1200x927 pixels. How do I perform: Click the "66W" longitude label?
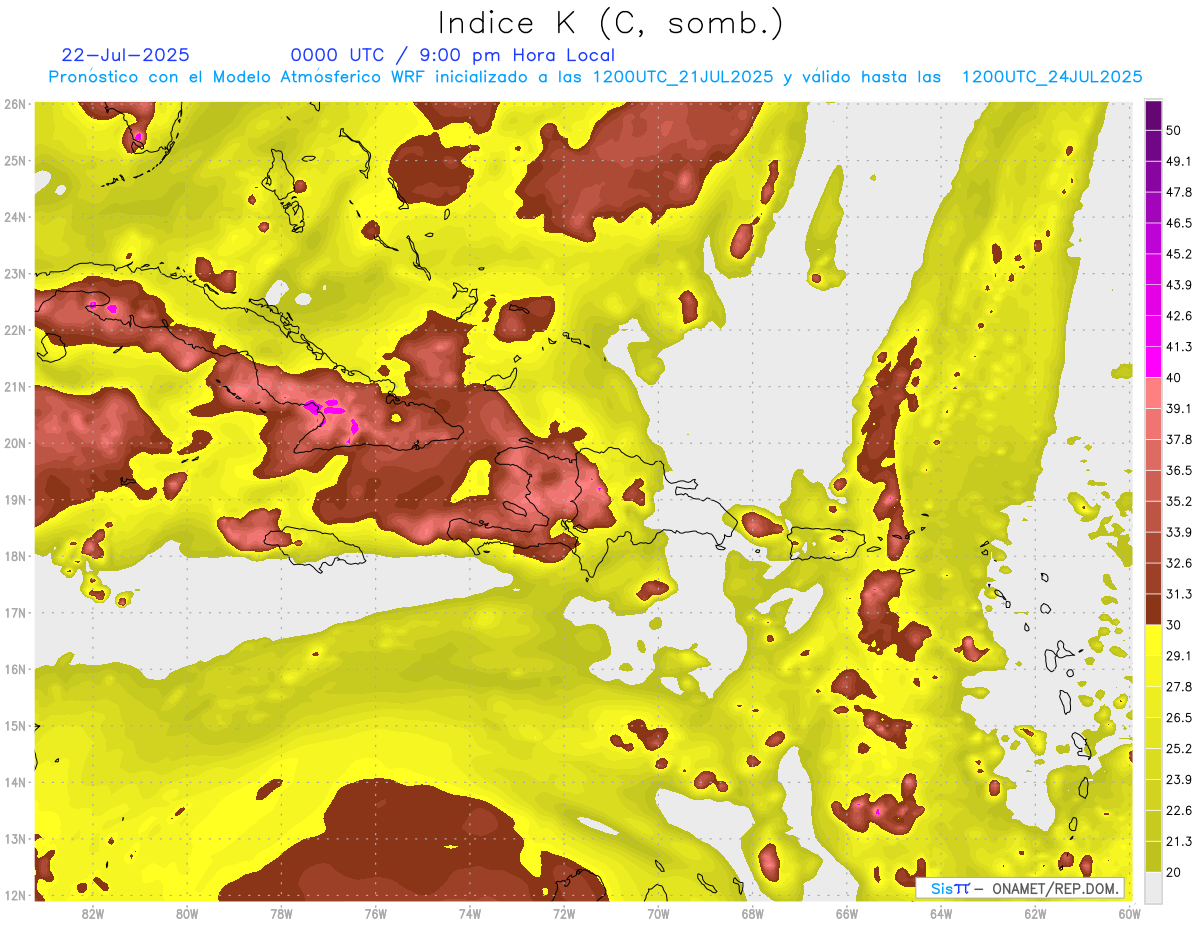847,914
